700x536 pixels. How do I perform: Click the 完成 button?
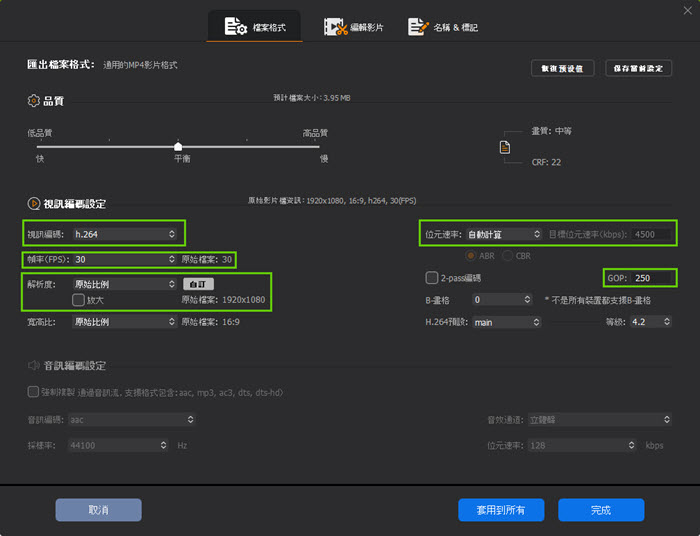point(600,510)
